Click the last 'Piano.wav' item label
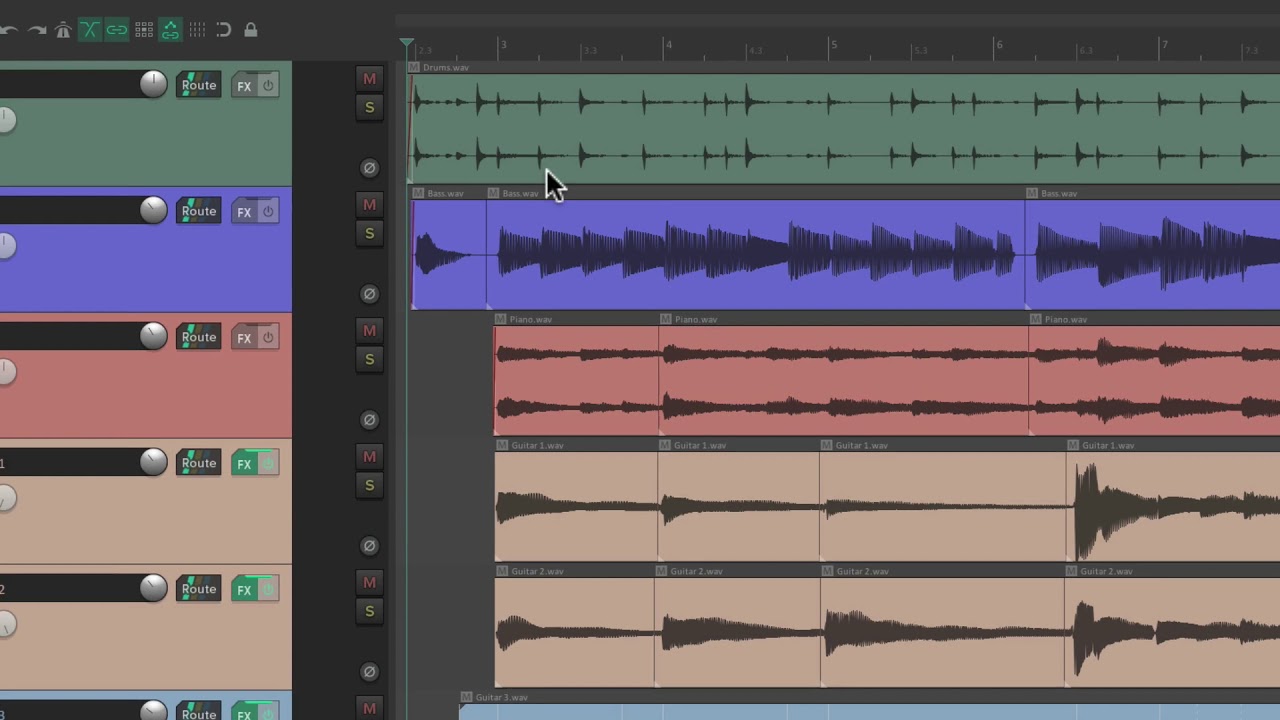 tap(1065, 320)
